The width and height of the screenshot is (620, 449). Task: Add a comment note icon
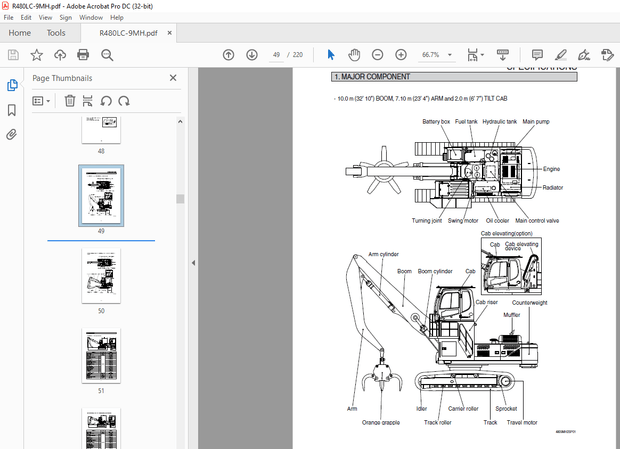click(537, 55)
